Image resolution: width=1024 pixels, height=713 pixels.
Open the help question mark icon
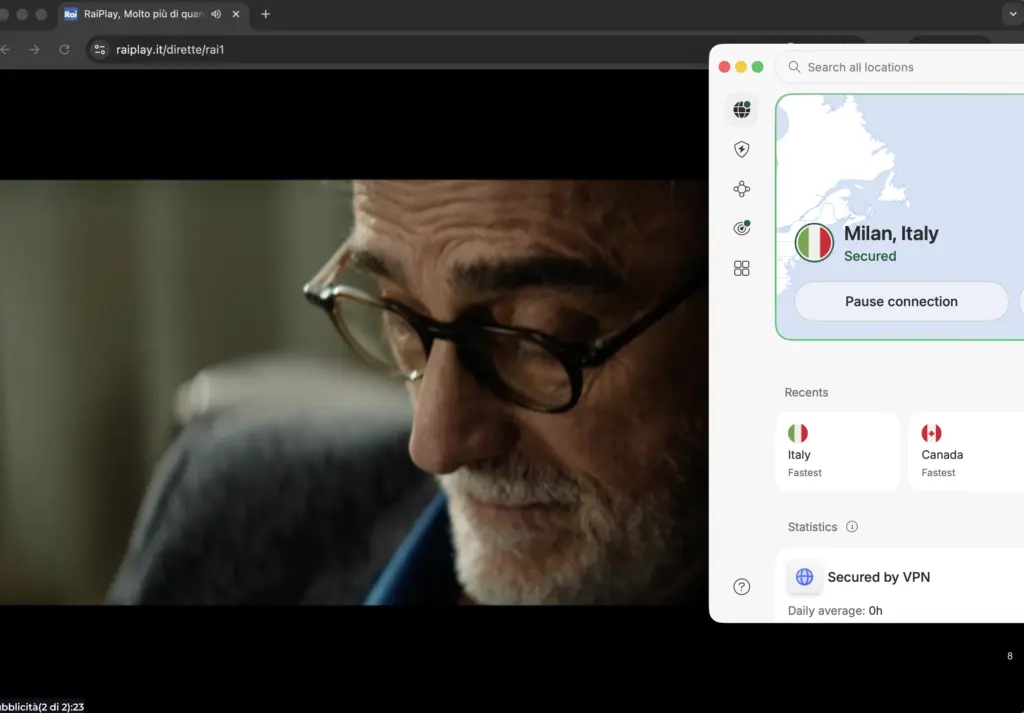(741, 586)
